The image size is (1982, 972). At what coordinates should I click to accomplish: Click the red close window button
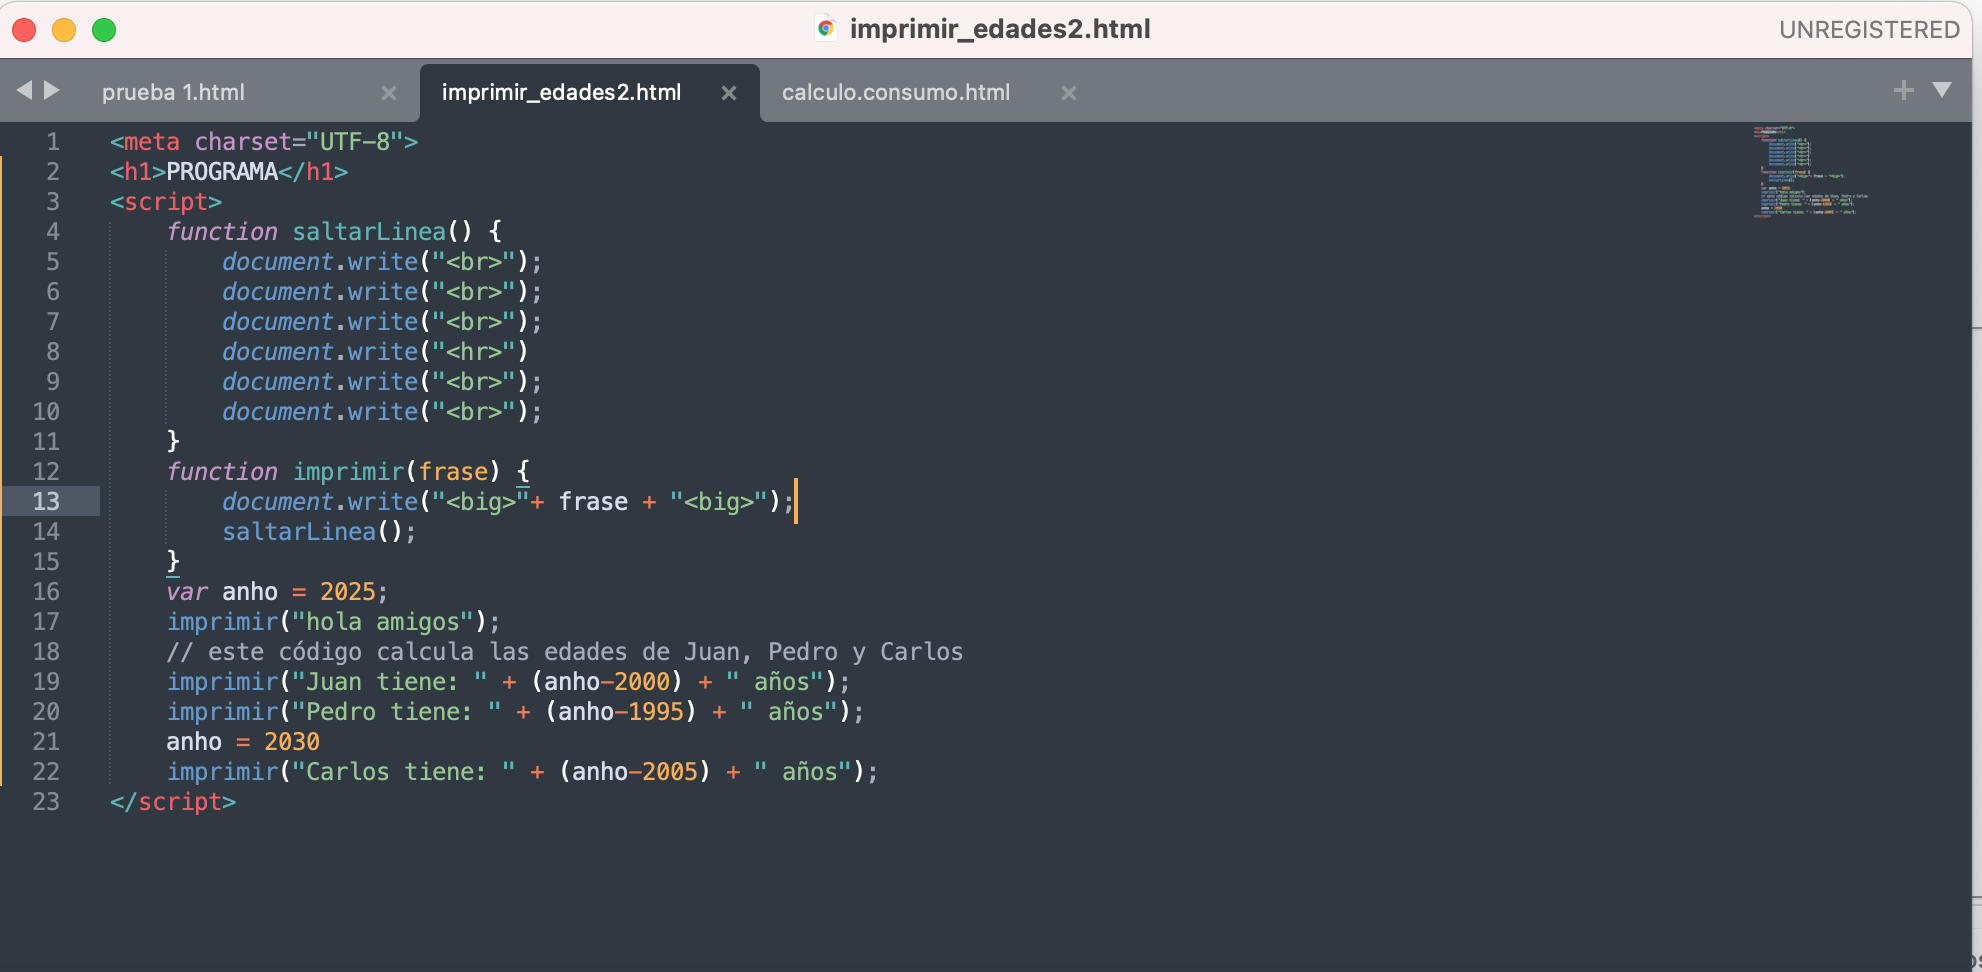(24, 30)
